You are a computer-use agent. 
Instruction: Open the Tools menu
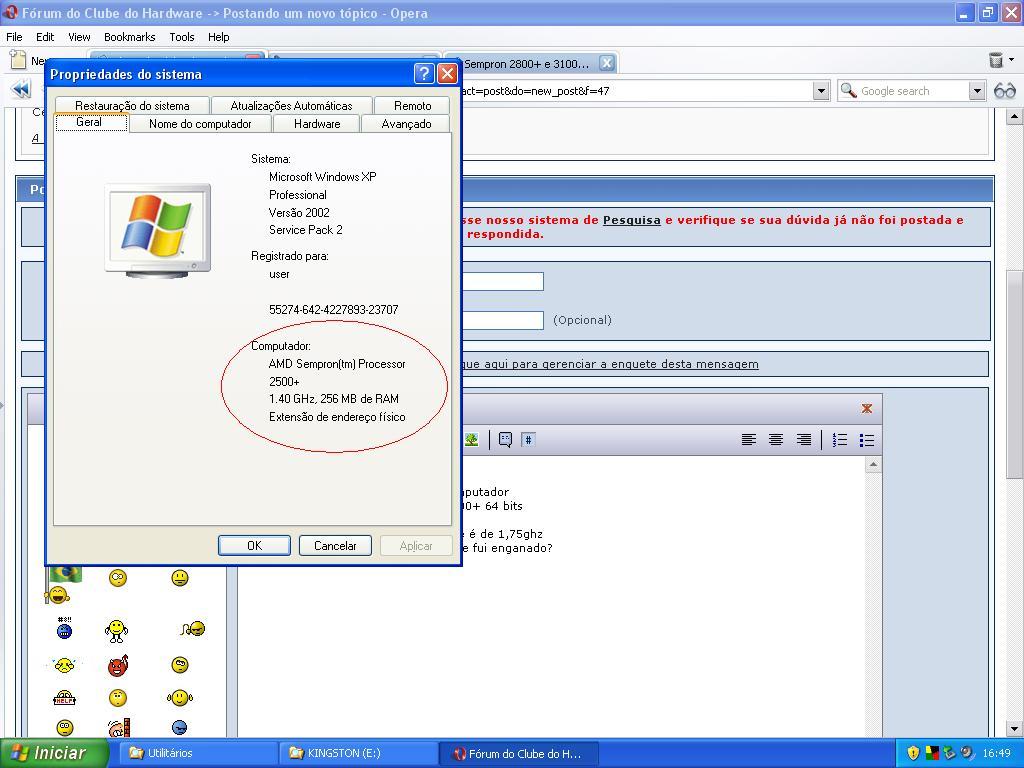tap(182, 37)
